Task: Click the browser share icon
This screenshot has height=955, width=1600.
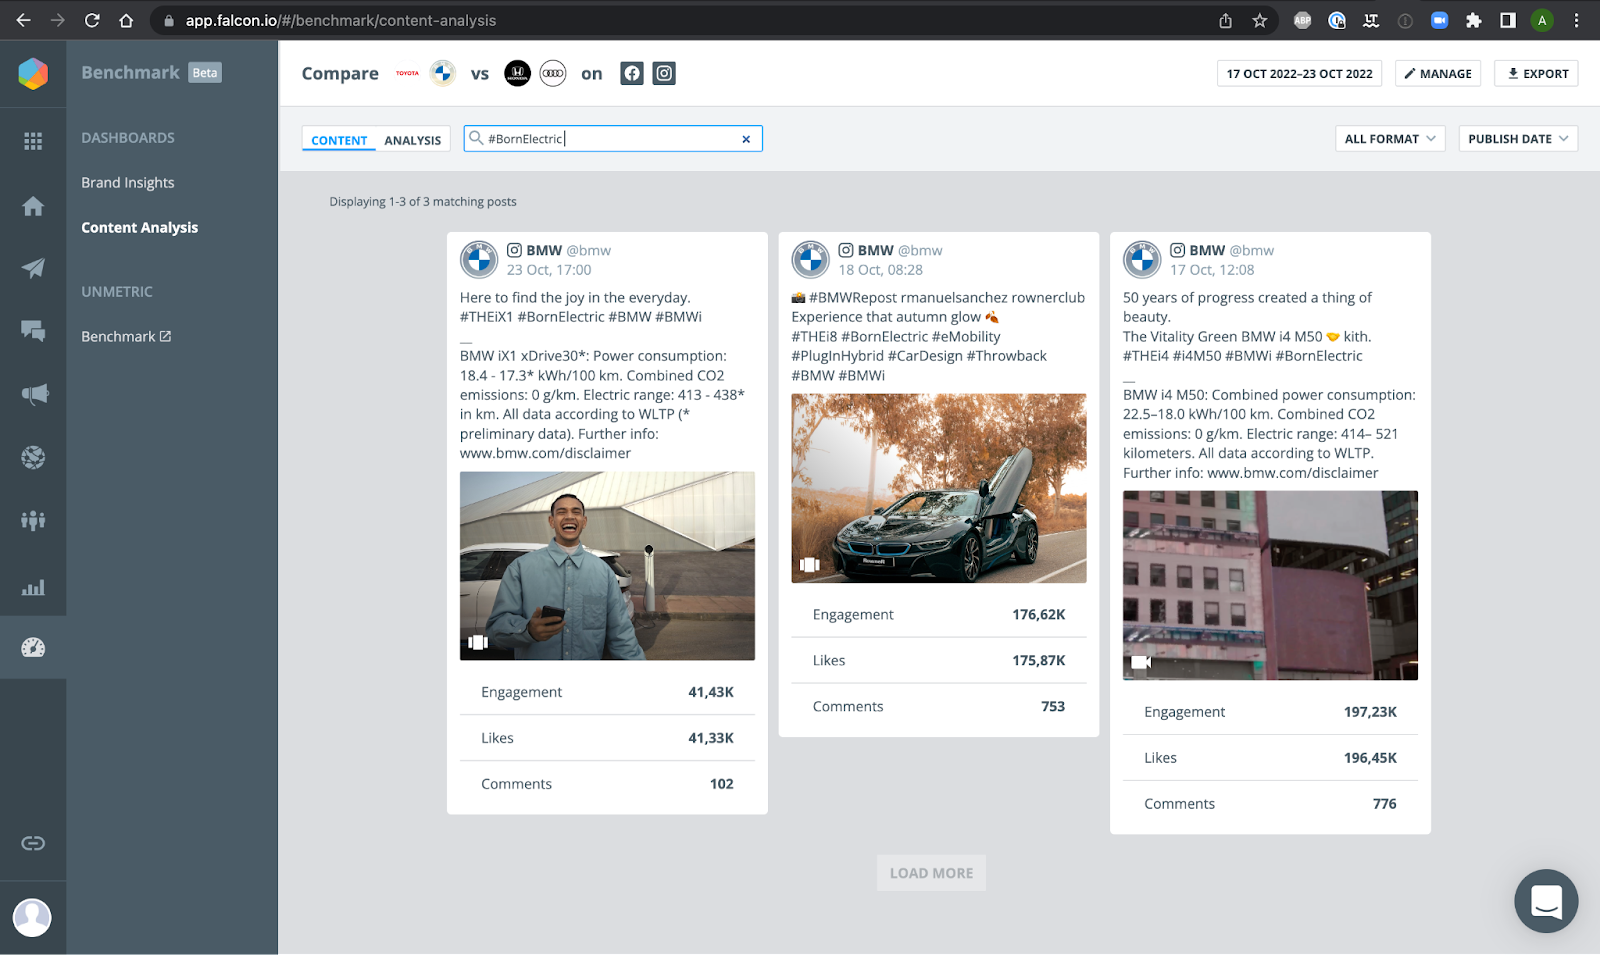Action: point(1226,20)
